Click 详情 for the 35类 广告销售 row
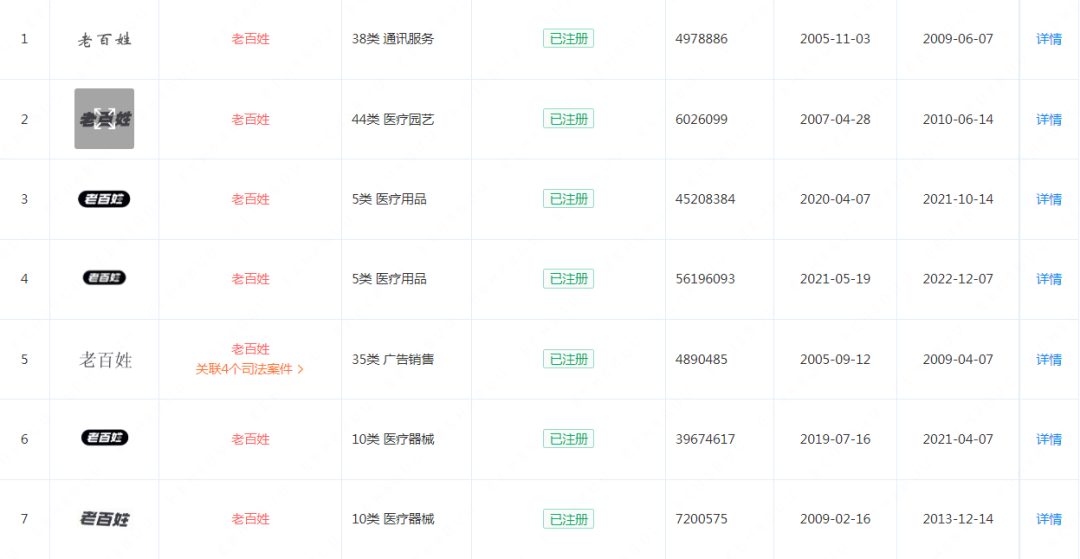This screenshot has height=559, width=1080. pyautogui.click(x=1049, y=359)
